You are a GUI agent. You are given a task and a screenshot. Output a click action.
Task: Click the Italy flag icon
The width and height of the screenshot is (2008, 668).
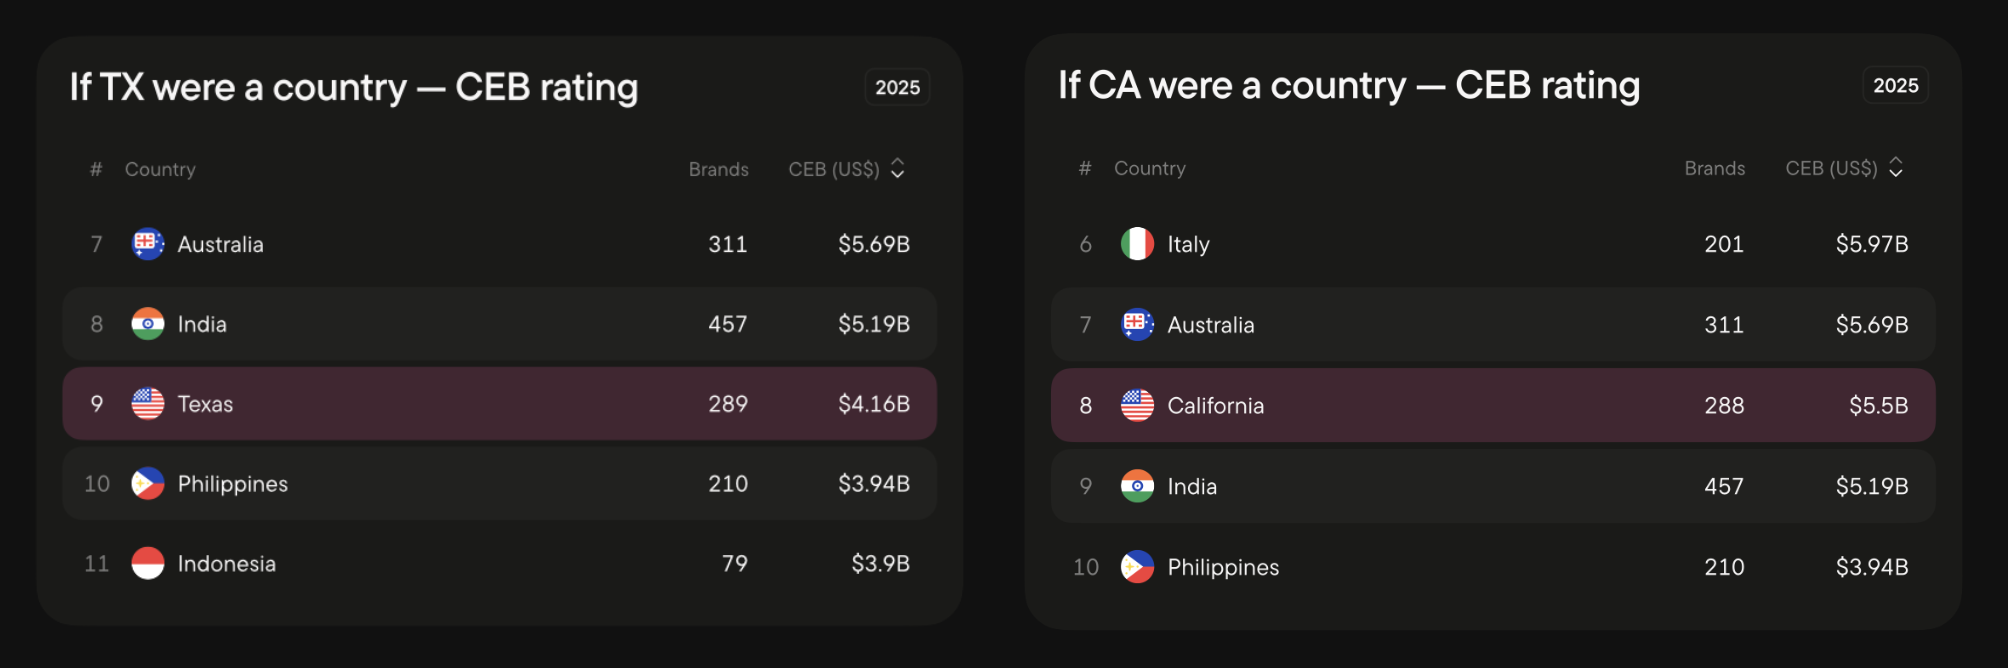point(1137,244)
